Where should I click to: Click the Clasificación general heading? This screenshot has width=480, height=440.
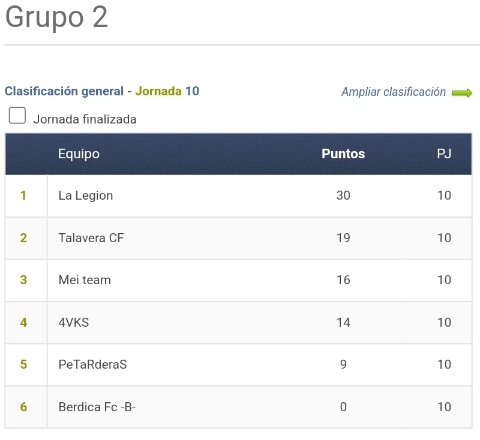pos(64,91)
